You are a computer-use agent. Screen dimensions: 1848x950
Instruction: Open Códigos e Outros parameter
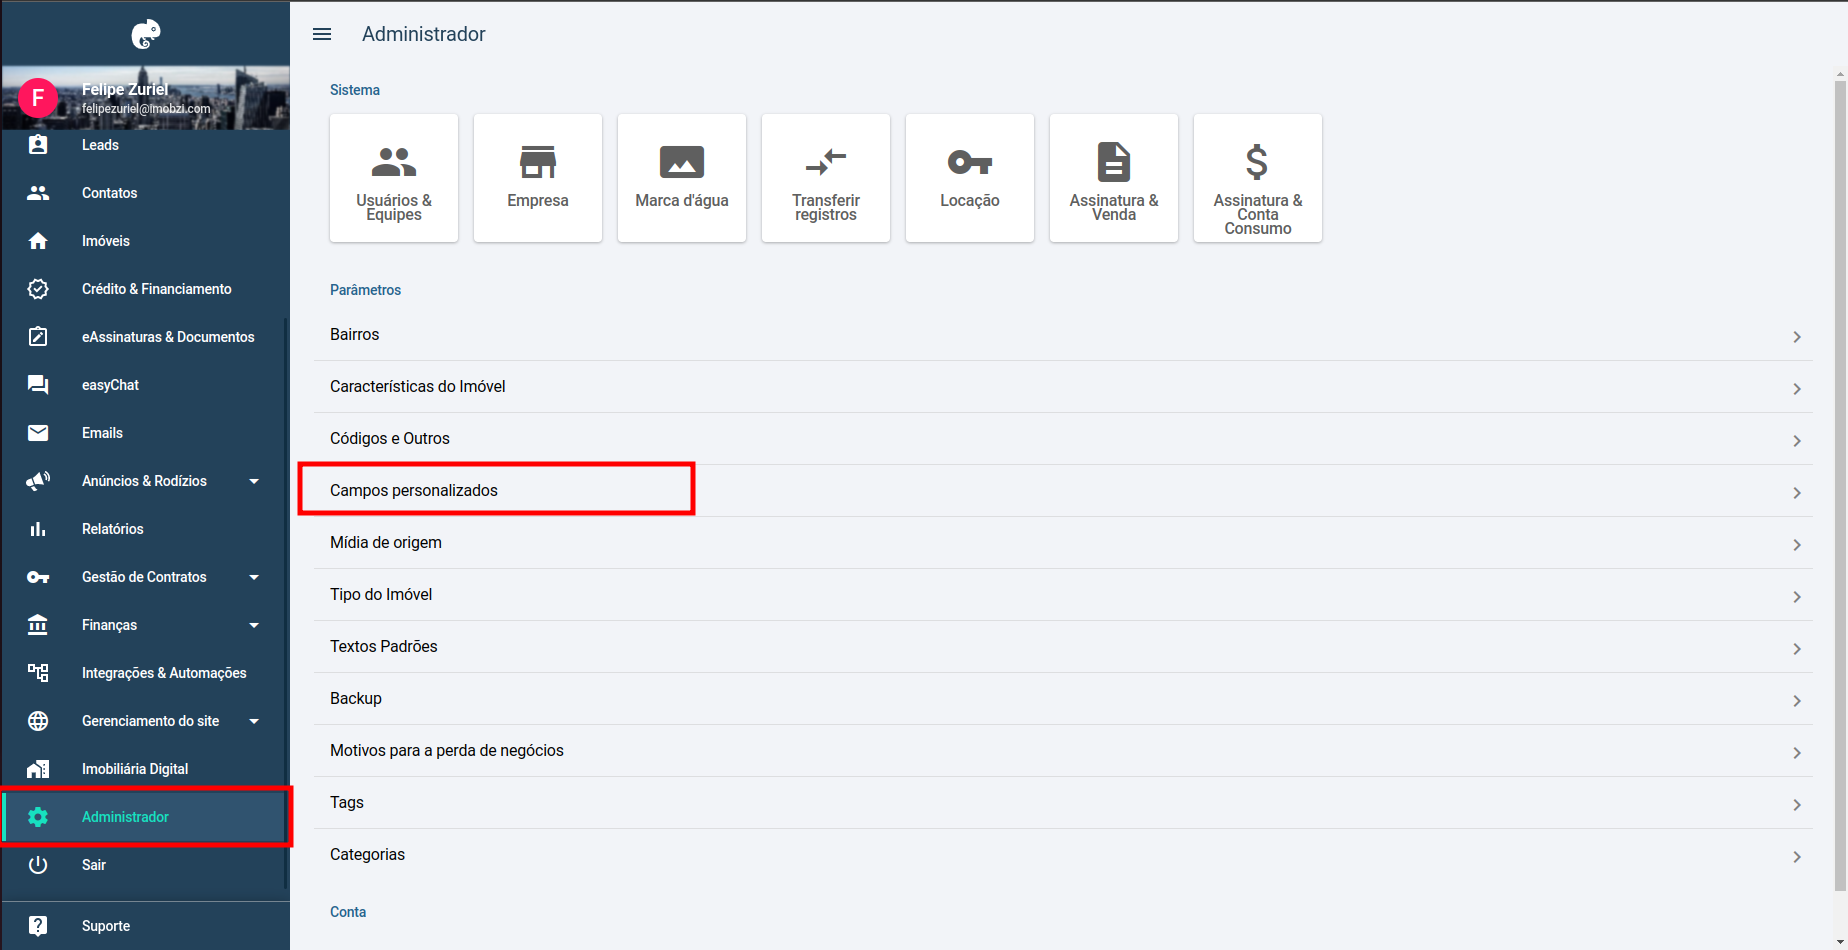[x=1063, y=439]
